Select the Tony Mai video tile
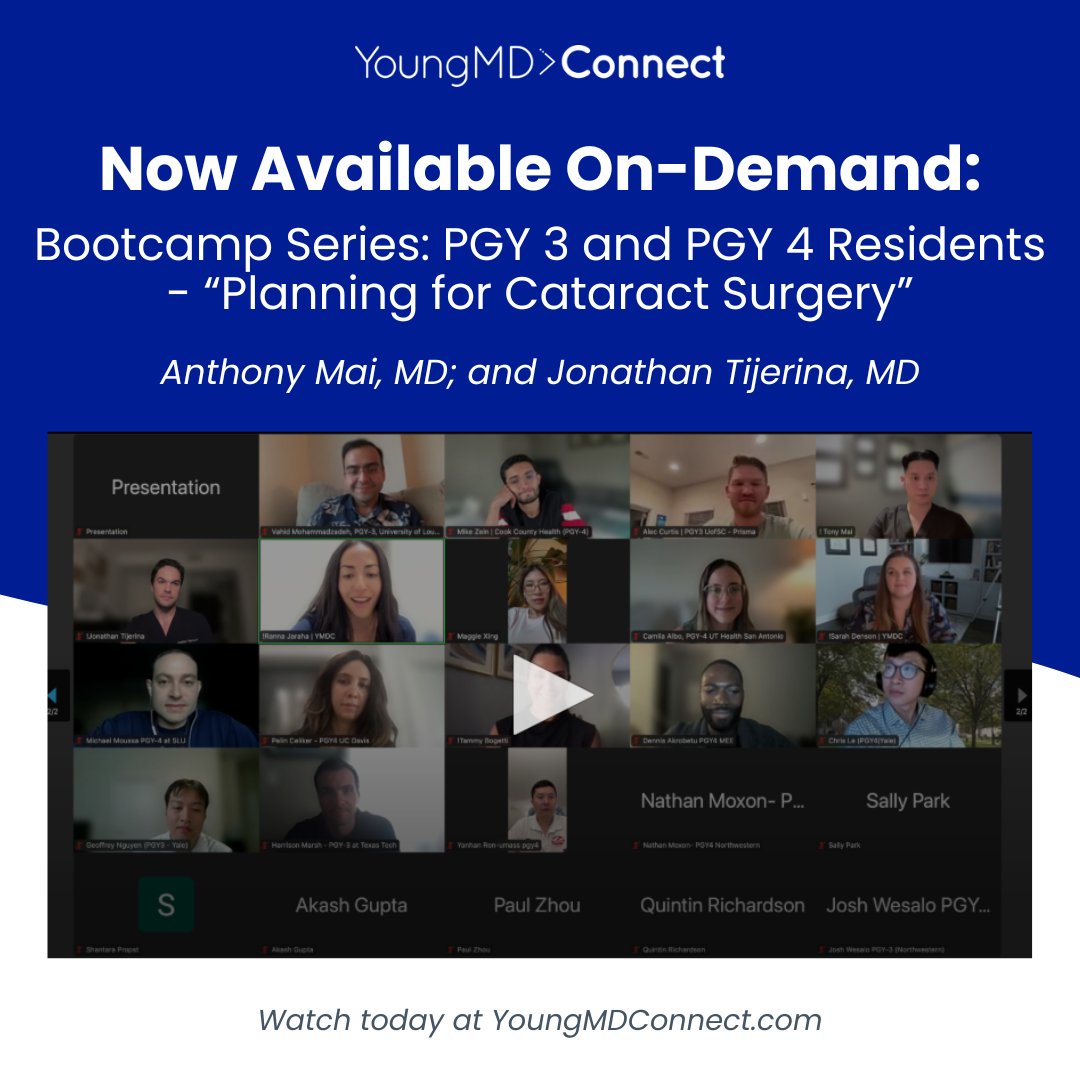Screen dimensions: 1080x1080 908,486
